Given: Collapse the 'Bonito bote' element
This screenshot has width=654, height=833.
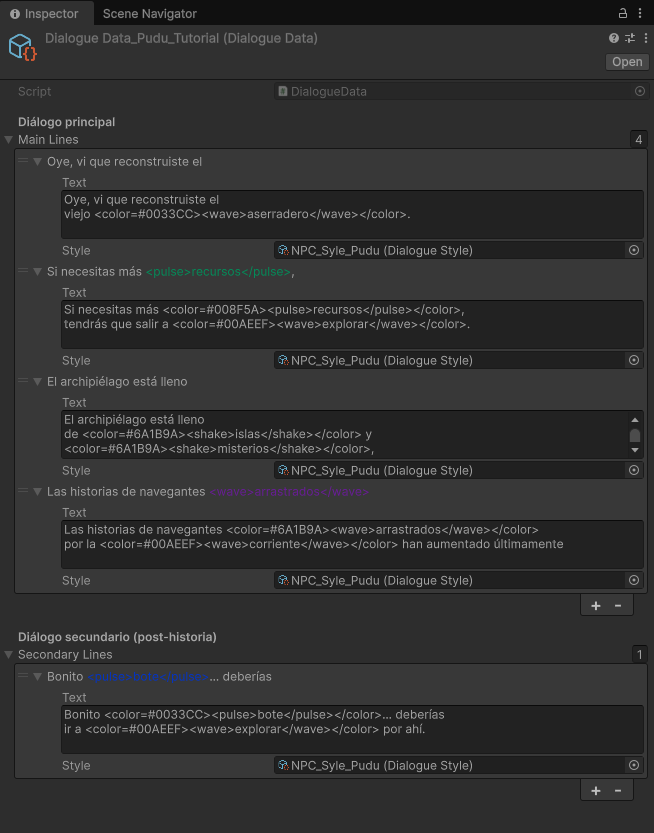Looking at the screenshot, I should point(37,676).
